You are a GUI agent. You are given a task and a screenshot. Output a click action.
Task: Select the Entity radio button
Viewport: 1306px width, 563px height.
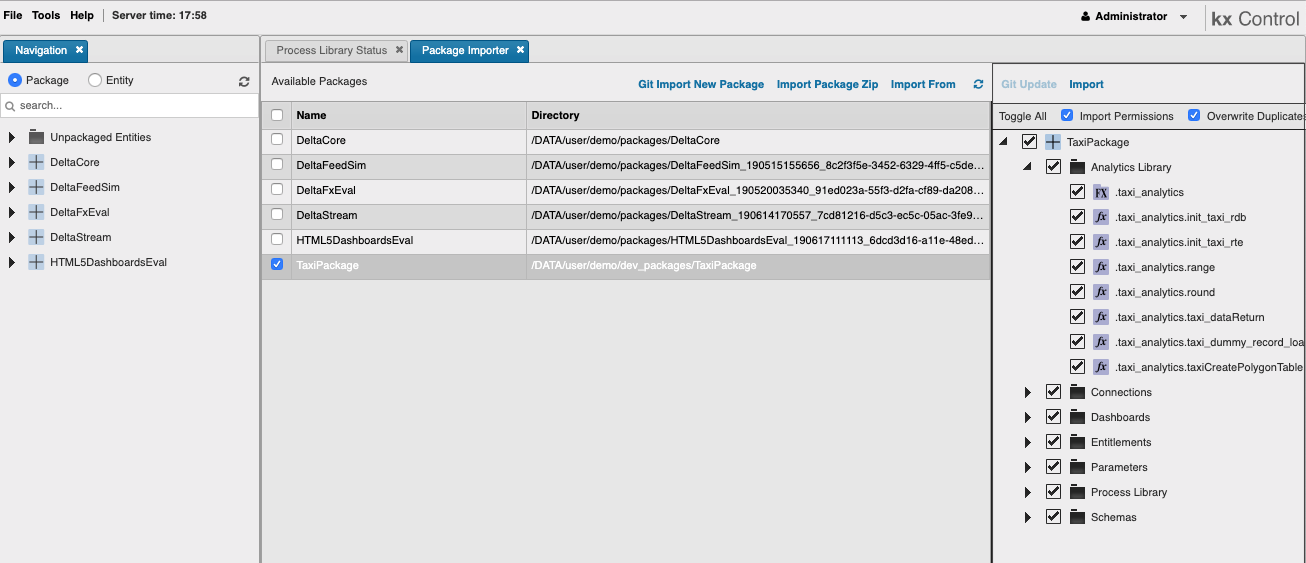click(x=95, y=80)
